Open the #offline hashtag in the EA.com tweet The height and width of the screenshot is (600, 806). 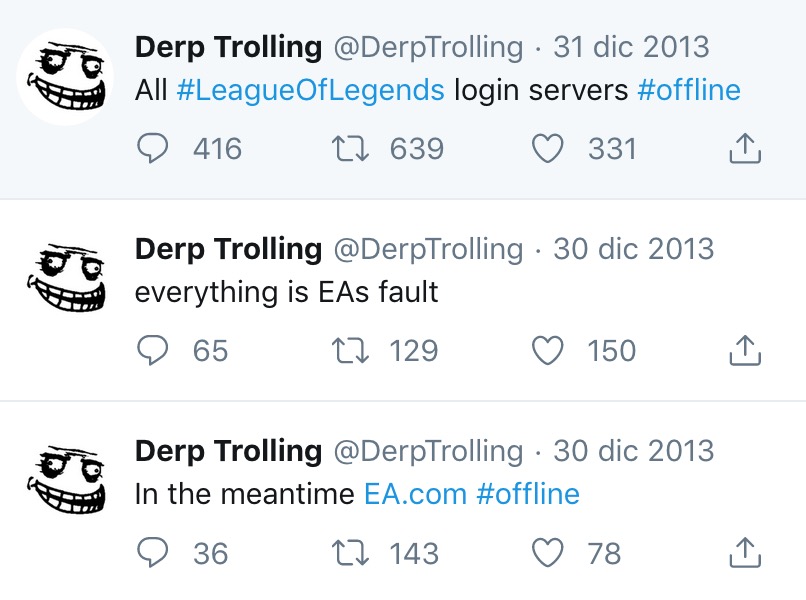click(x=528, y=494)
